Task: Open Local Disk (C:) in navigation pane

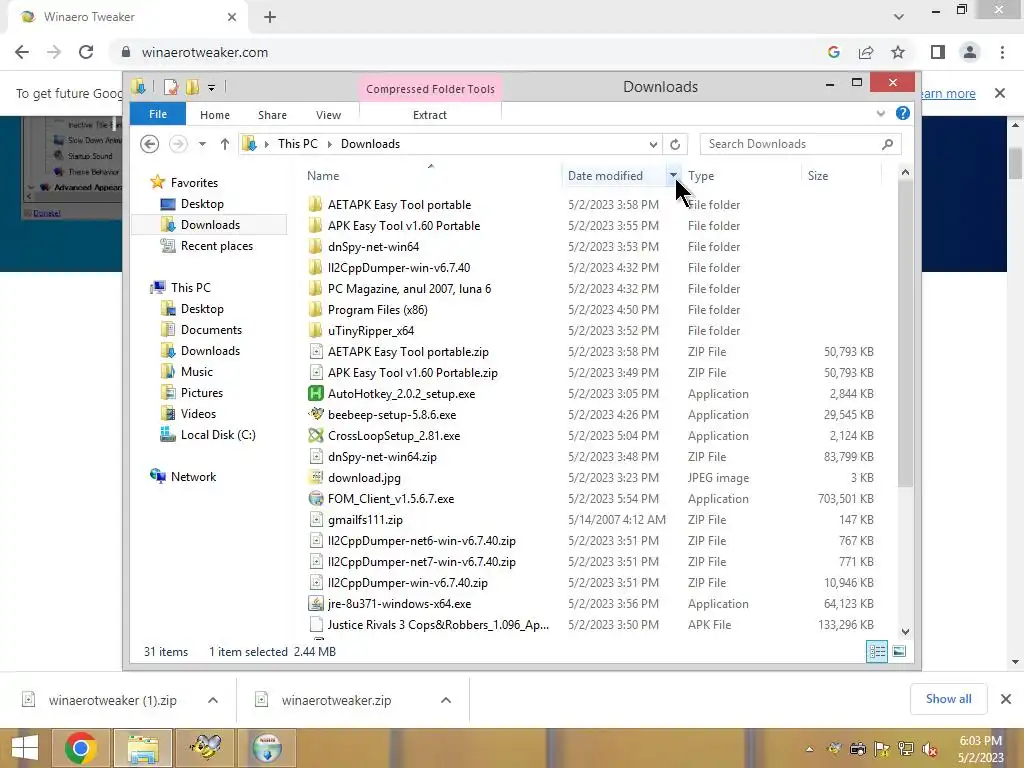Action: pos(218,435)
